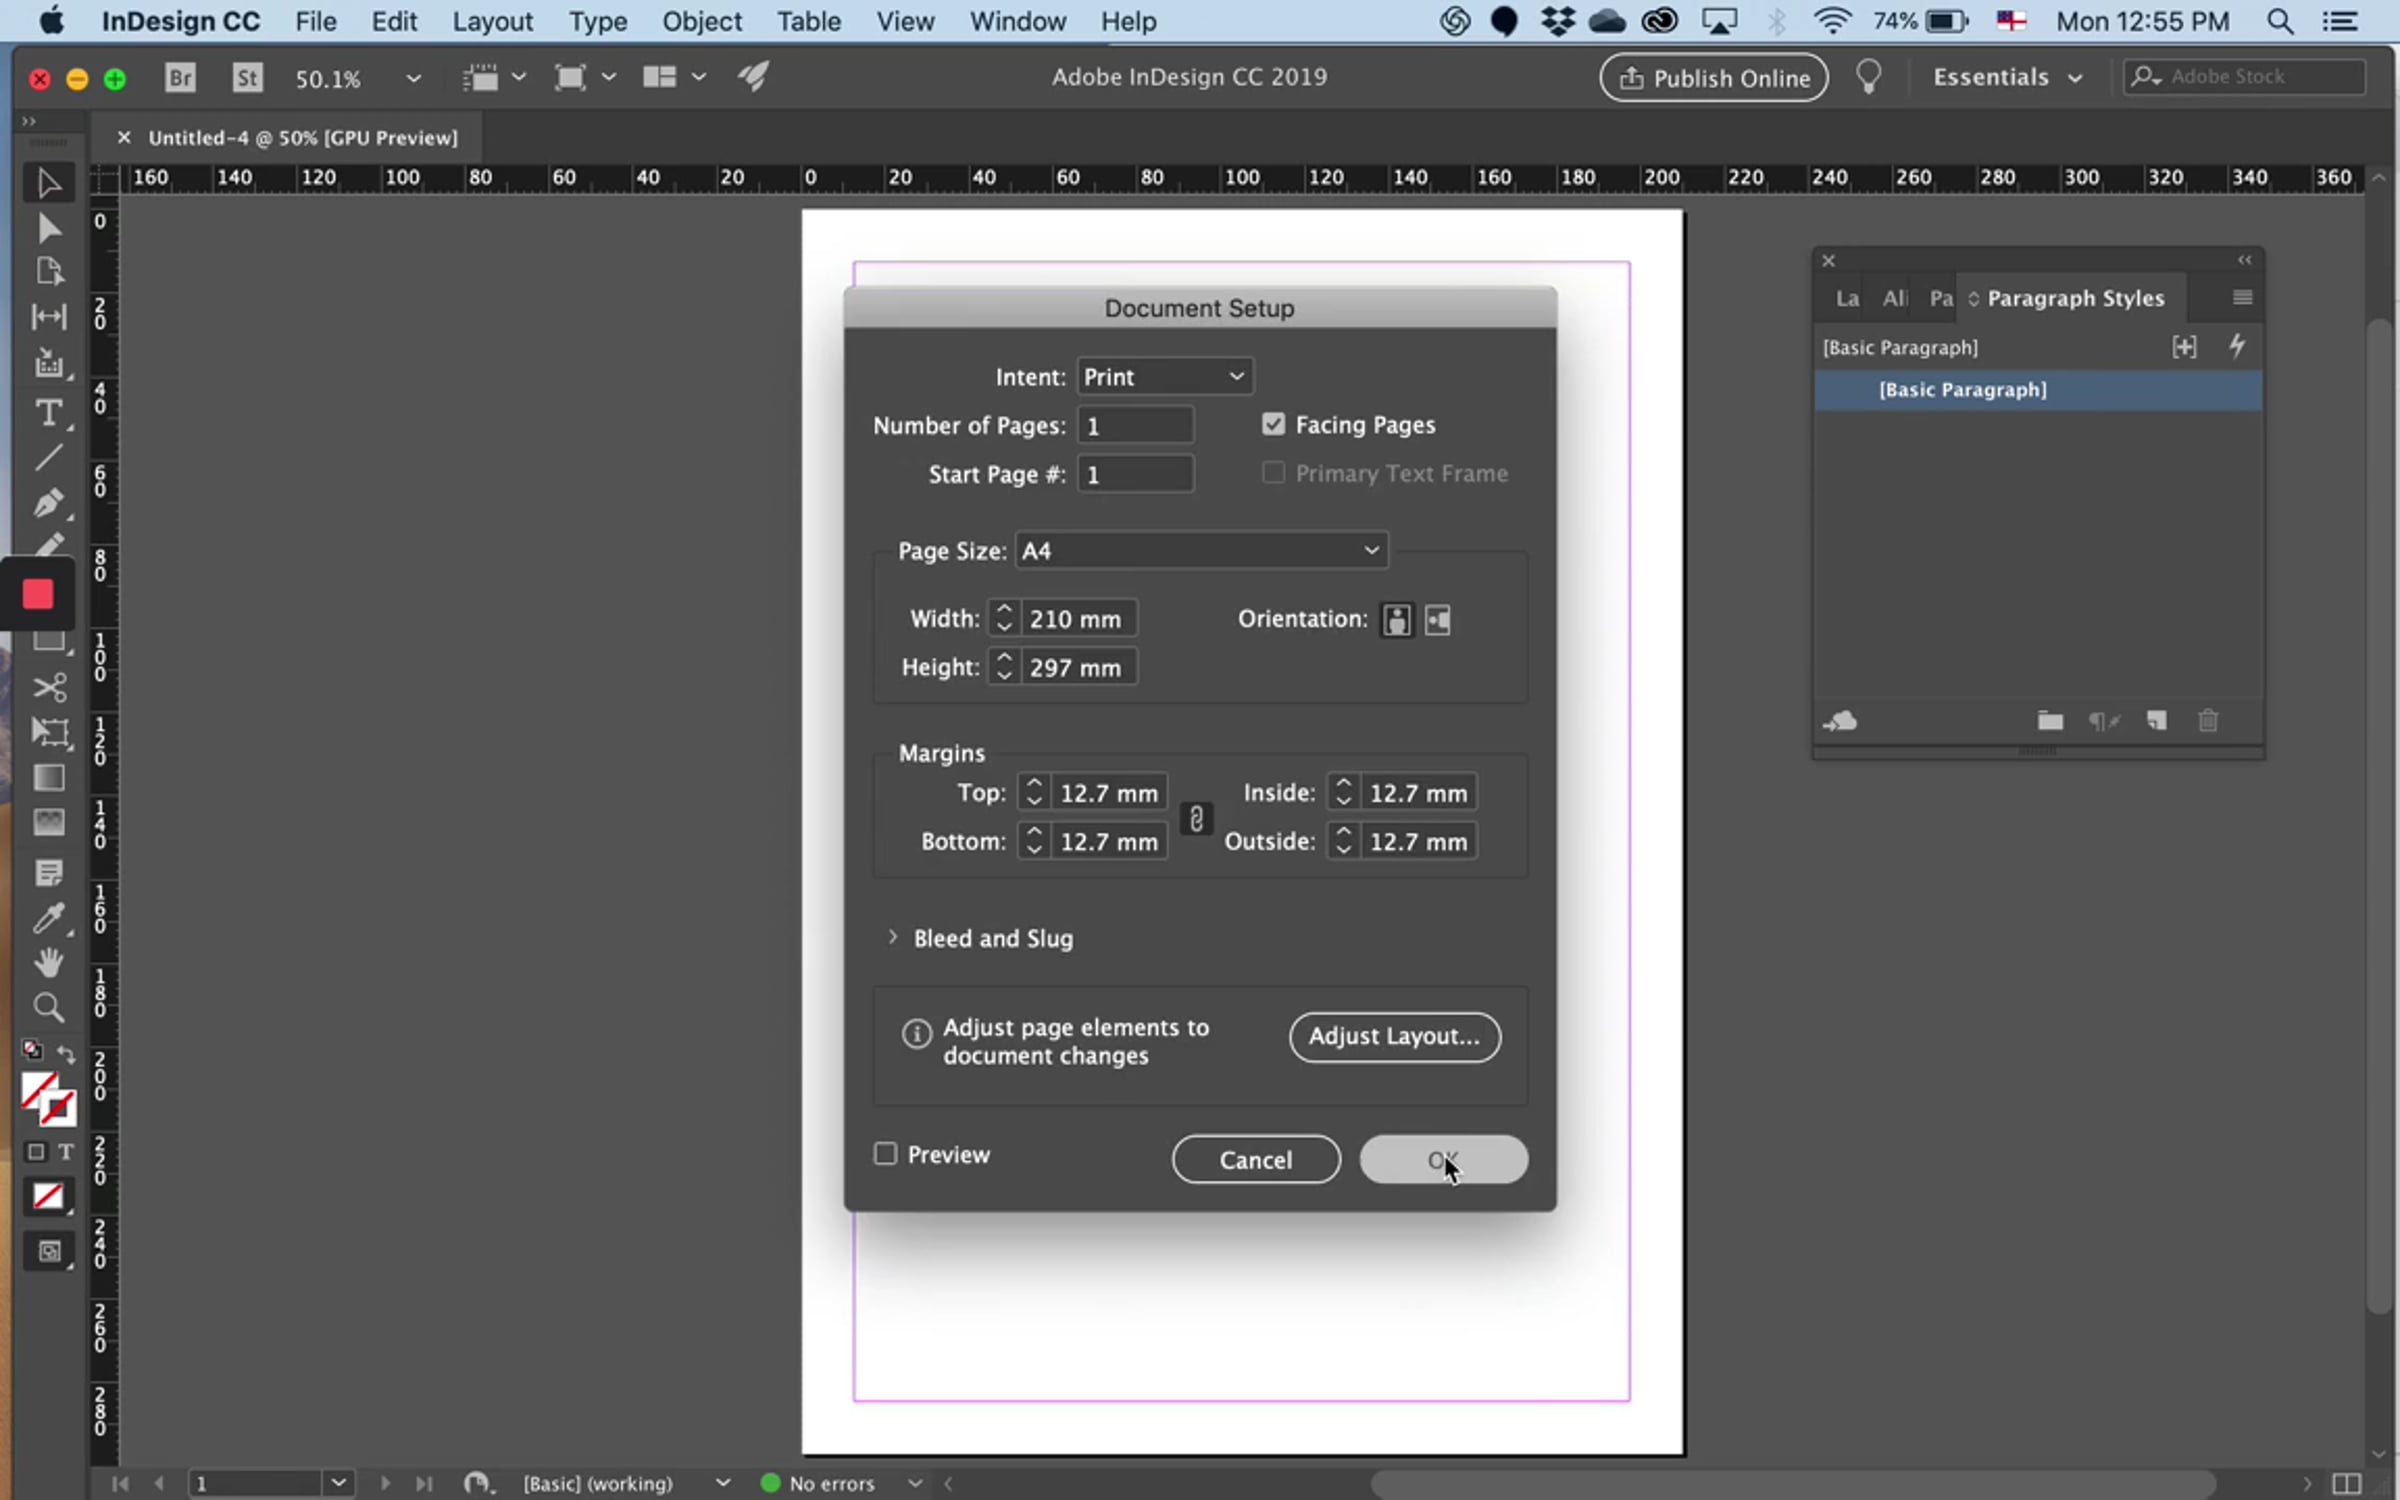Select the Pen tool

click(48, 502)
